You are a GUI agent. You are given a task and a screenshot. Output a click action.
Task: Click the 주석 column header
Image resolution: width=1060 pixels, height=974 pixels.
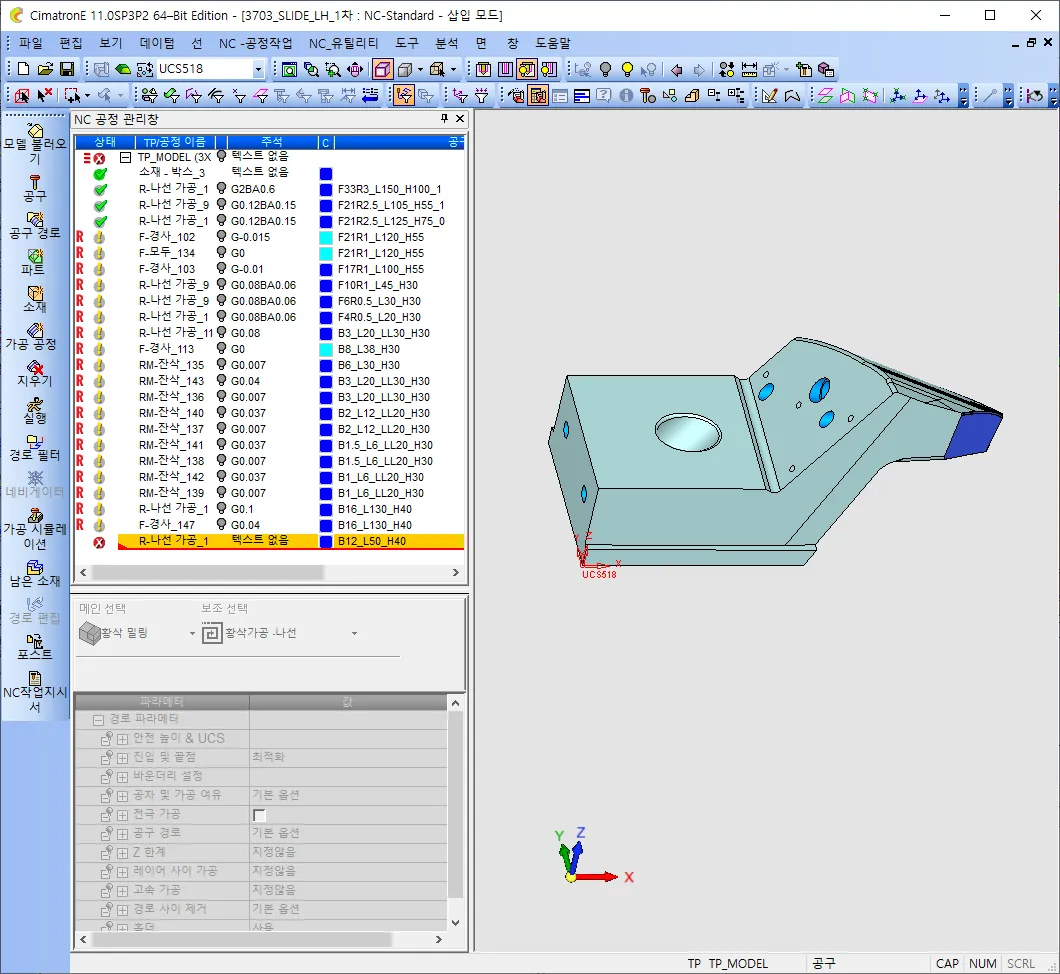pos(272,142)
